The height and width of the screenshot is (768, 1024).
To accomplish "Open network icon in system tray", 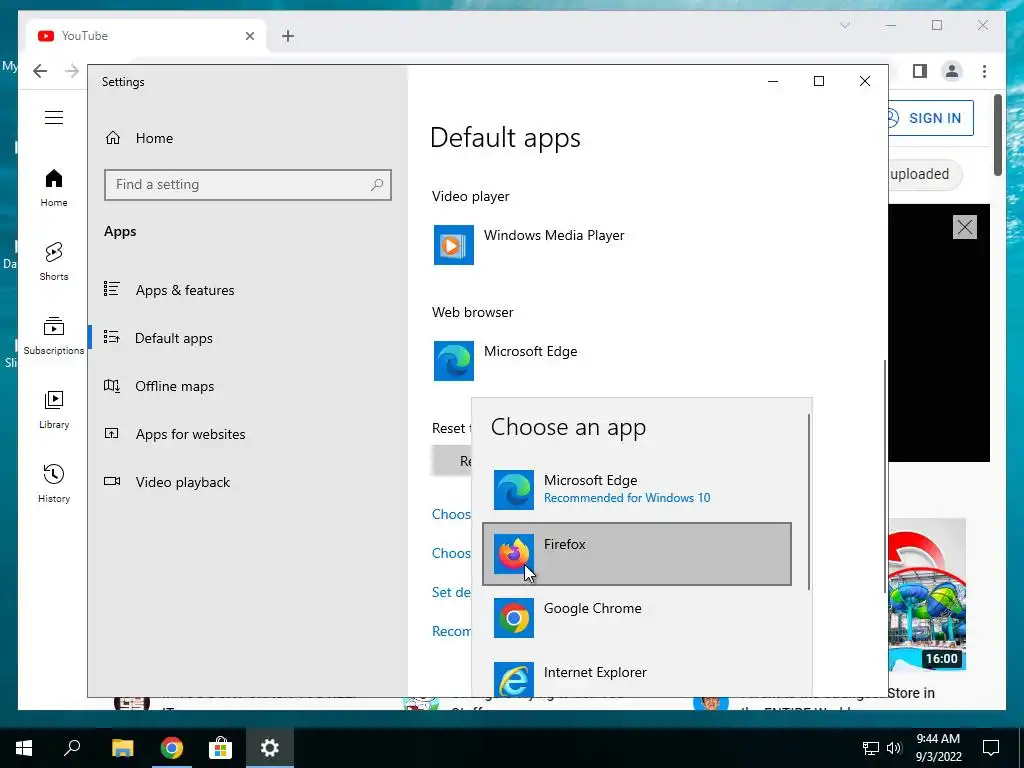I will [x=871, y=748].
